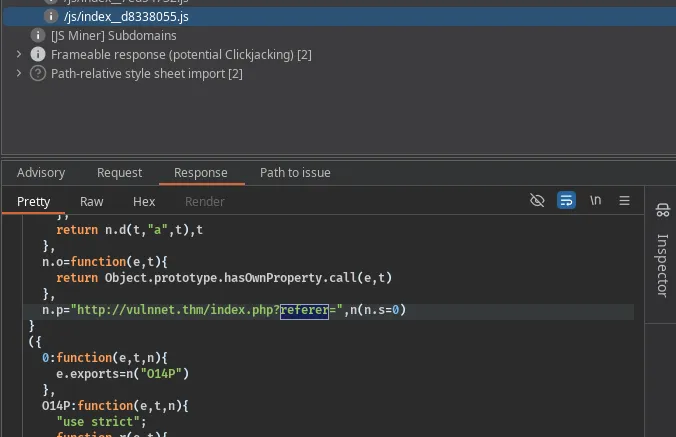Toggle show non-printable characters (\n)
This screenshot has width=676, height=437.
596,200
